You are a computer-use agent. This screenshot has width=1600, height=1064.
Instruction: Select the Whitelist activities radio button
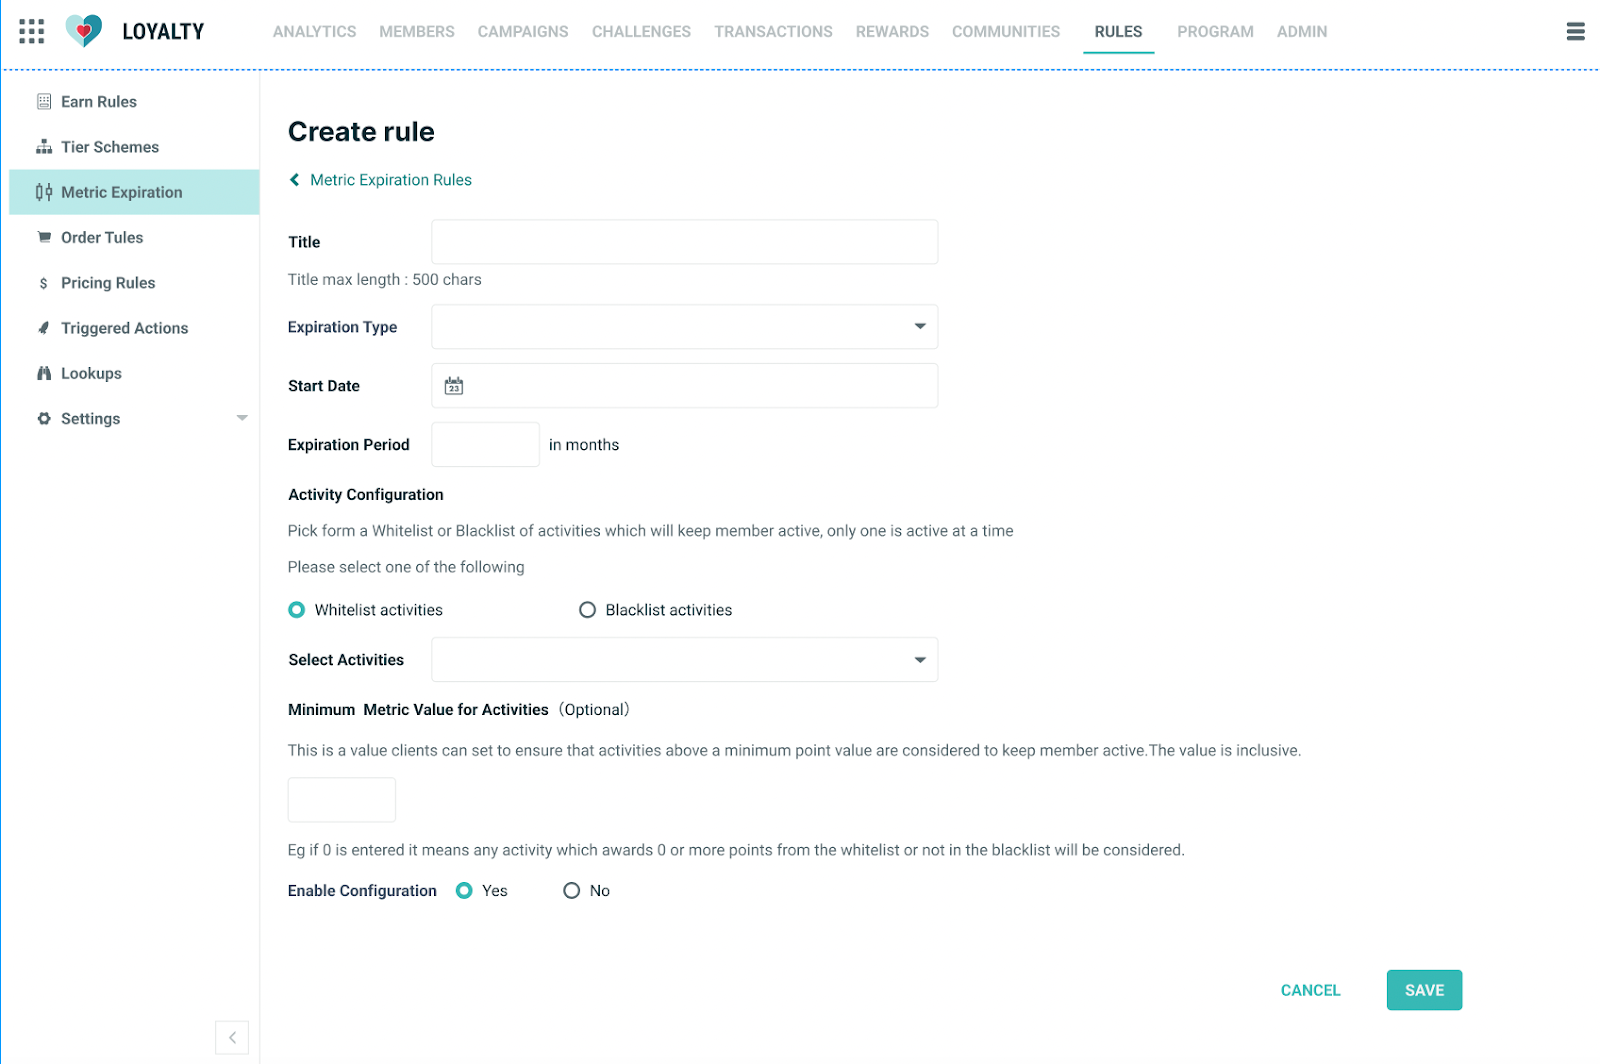coord(297,610)
